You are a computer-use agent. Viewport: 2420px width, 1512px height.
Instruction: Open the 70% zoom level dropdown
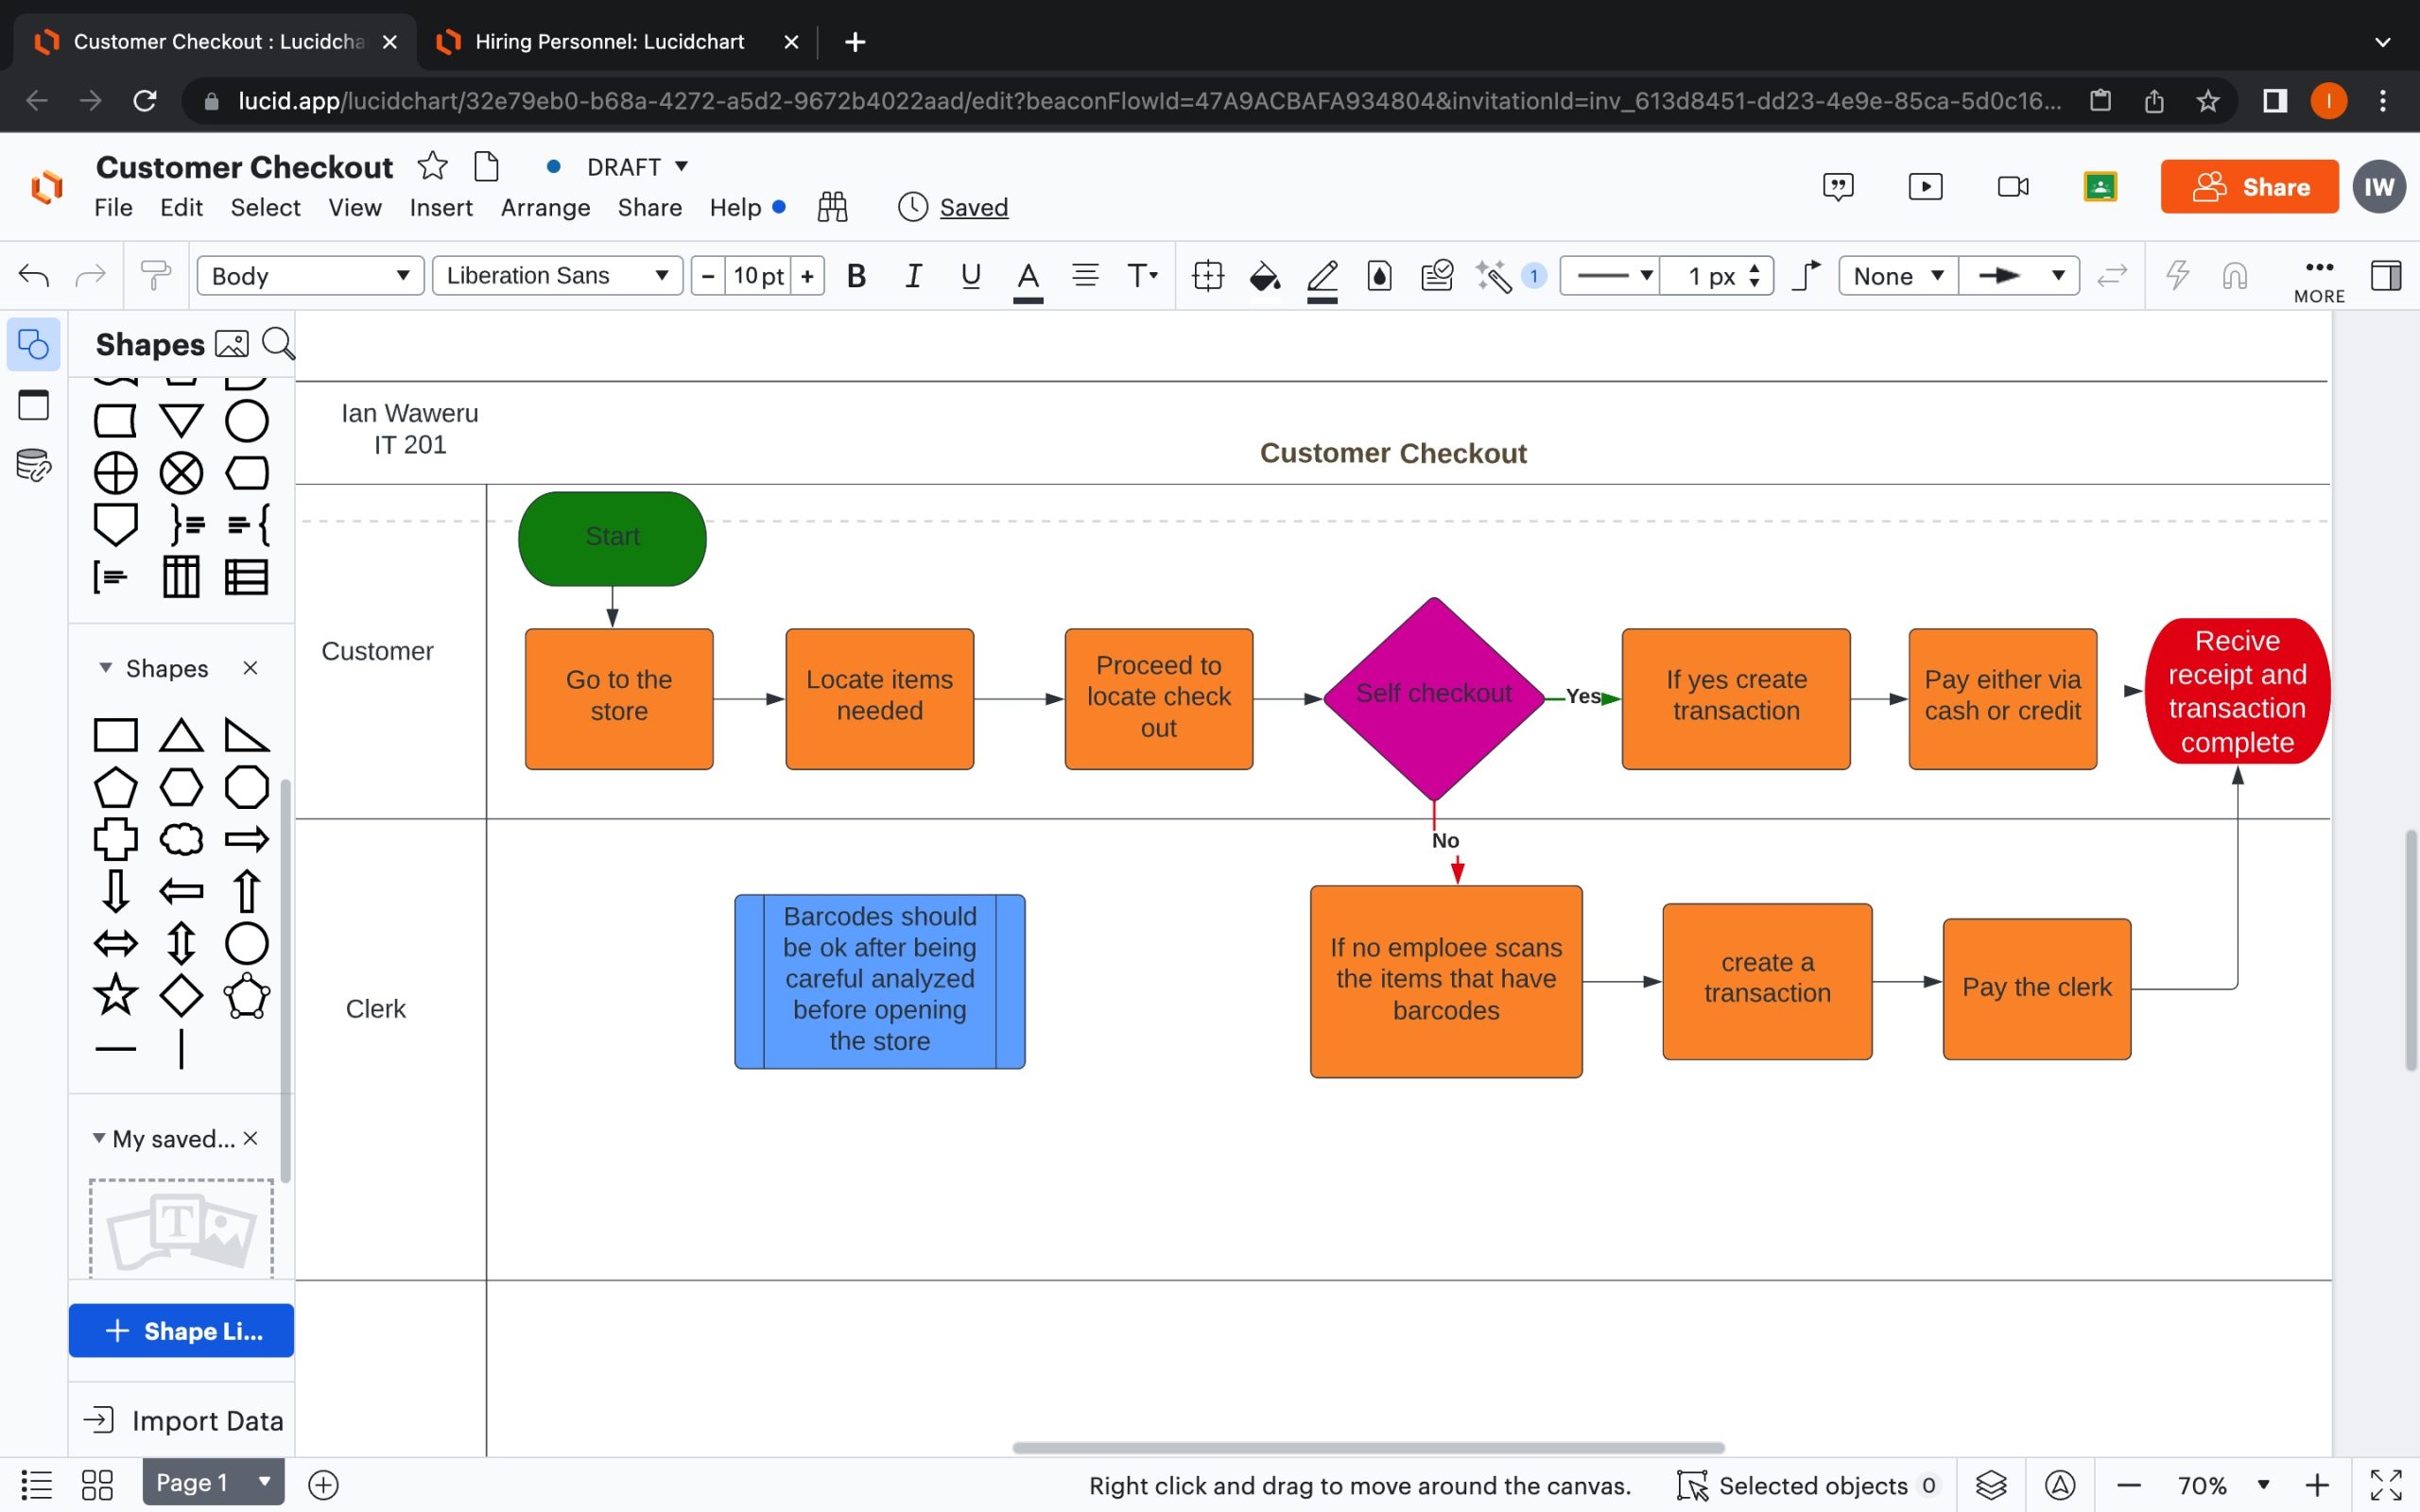[x=2222, y=1485]
